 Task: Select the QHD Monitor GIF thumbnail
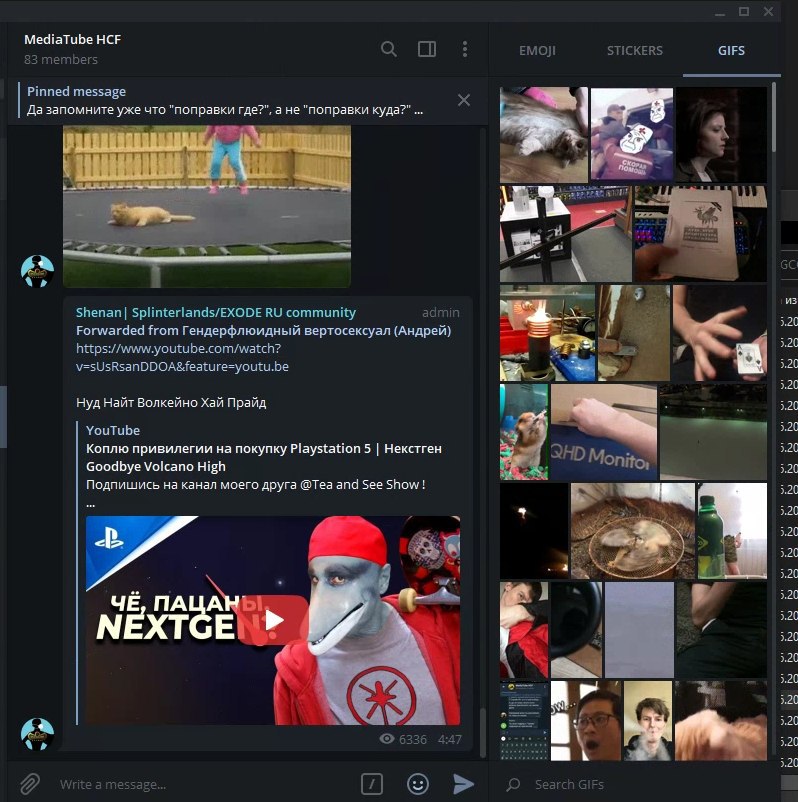tap(604, 432)
